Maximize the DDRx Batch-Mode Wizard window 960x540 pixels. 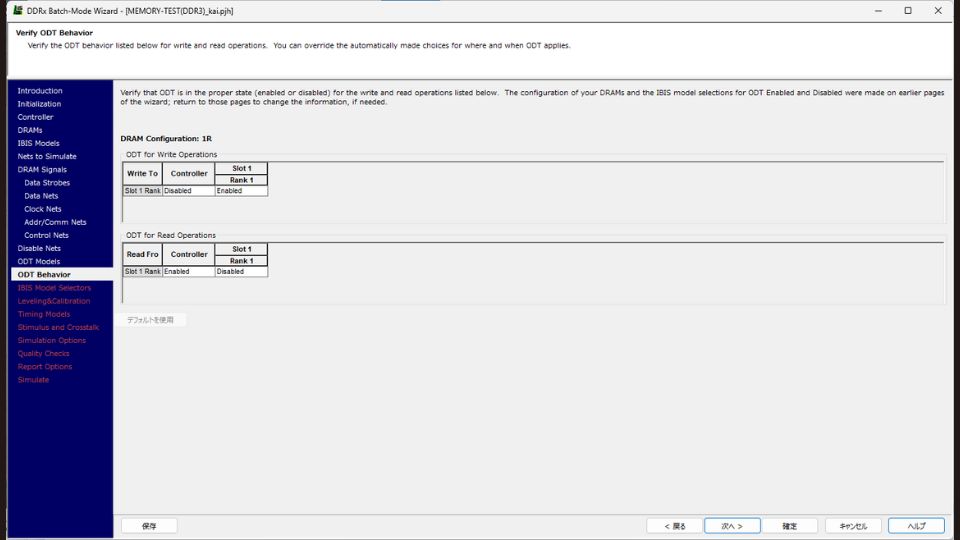pos(908,10)
